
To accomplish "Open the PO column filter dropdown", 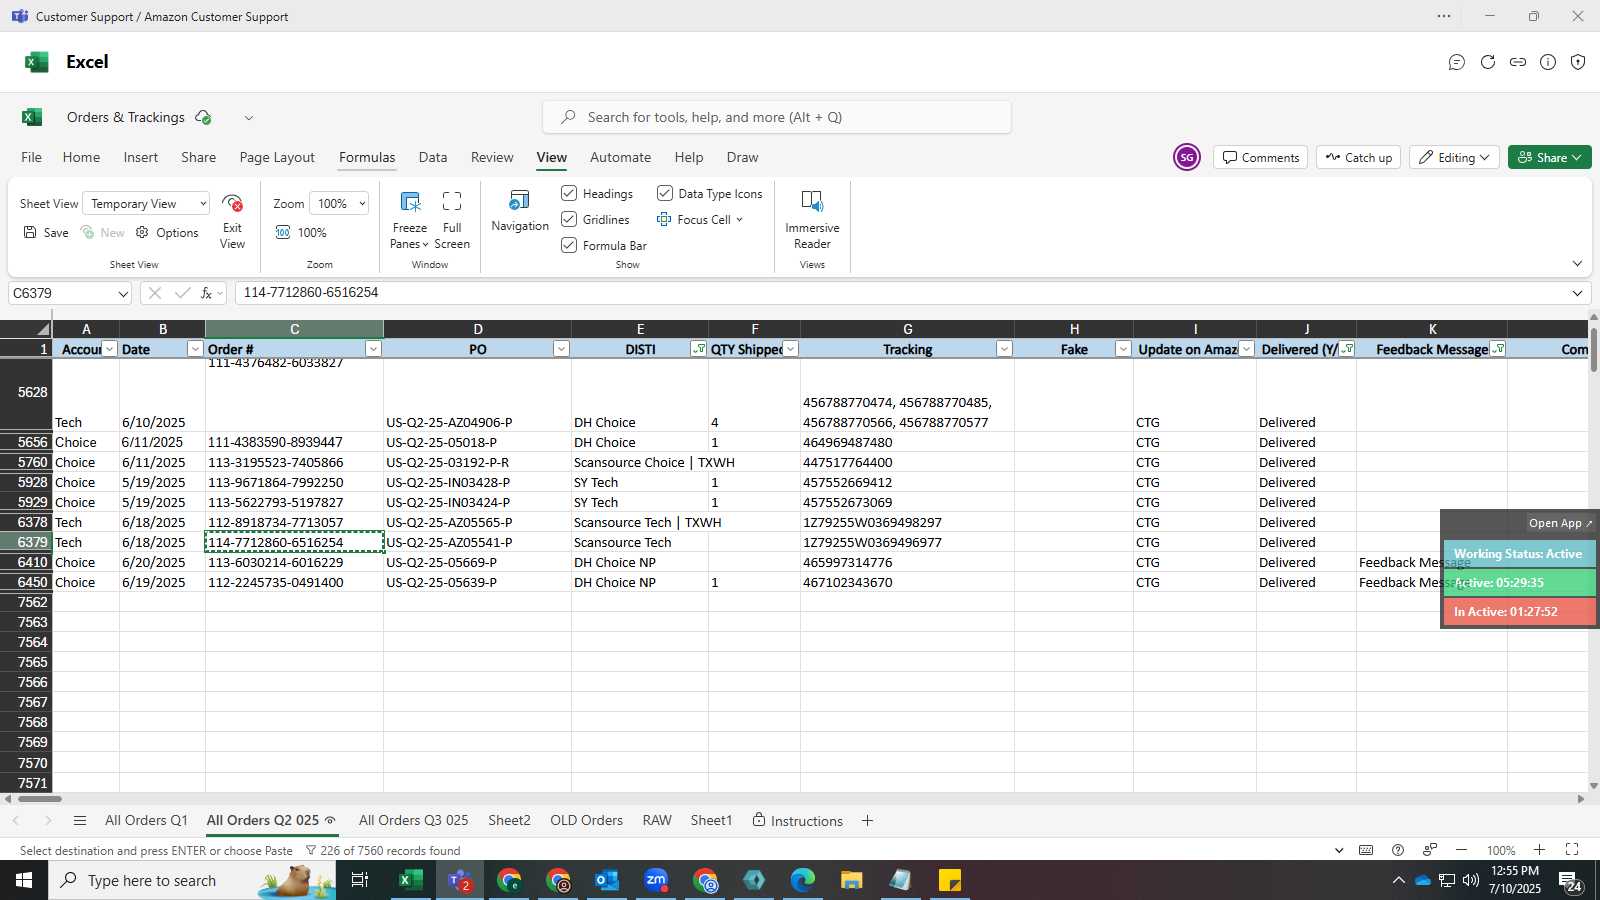I will click(561, 349).
